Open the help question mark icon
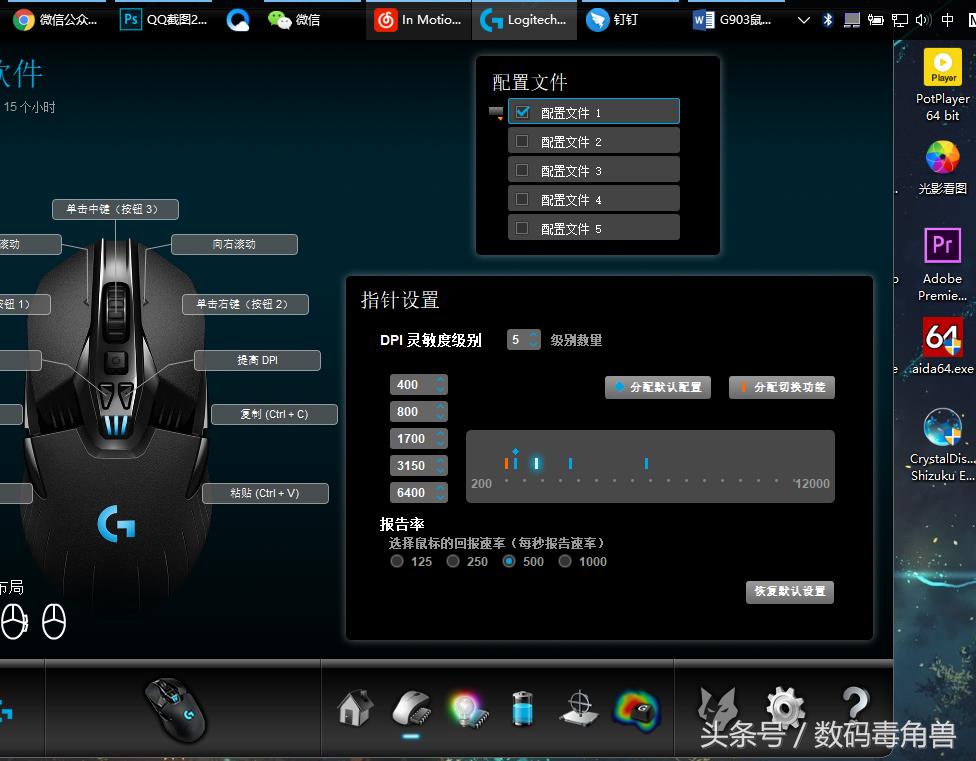The width and height of the screenshot is (976, 761). pos(856,704)
